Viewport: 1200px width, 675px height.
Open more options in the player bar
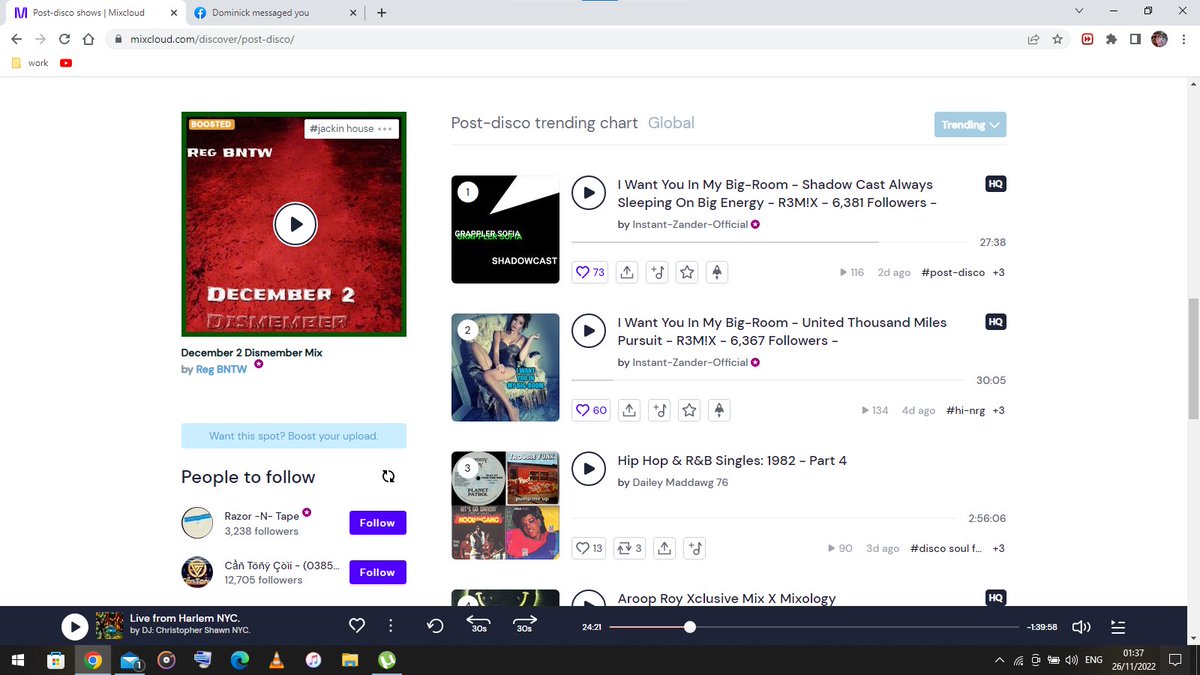tap(390, 626)
